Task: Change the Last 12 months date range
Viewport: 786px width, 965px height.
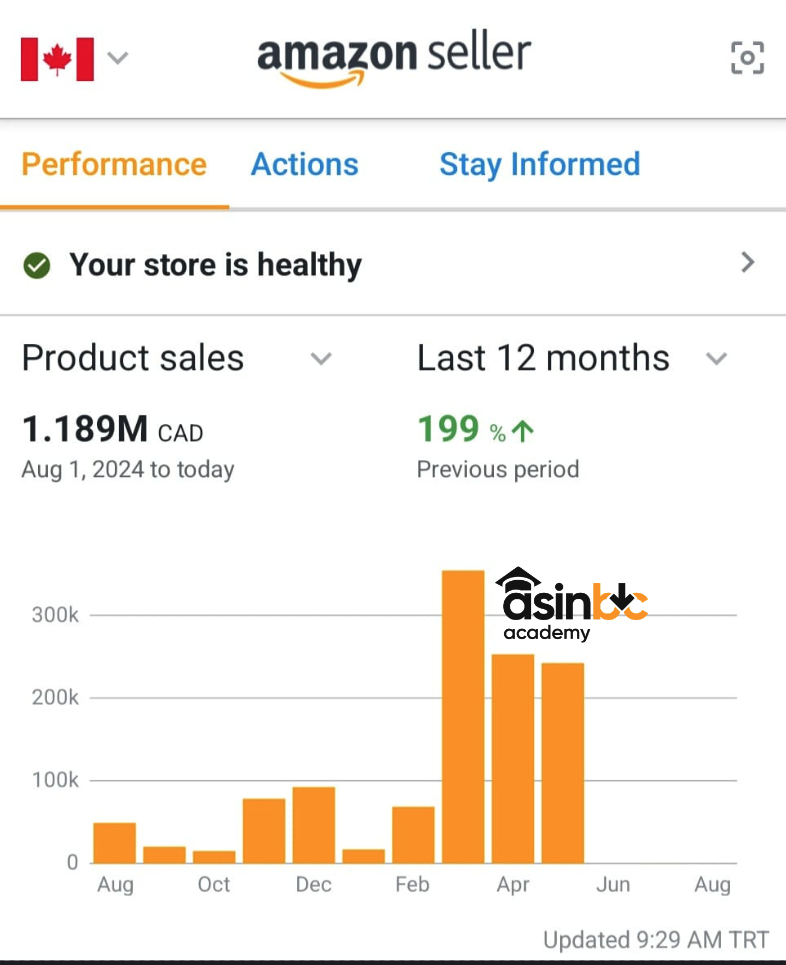Action: 716,359
